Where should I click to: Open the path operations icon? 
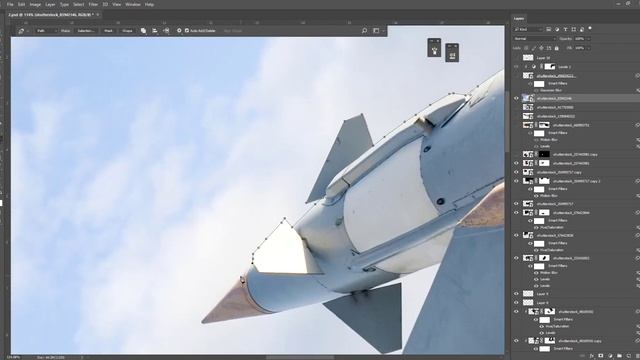pyautogui.click(x=143, y=31)
